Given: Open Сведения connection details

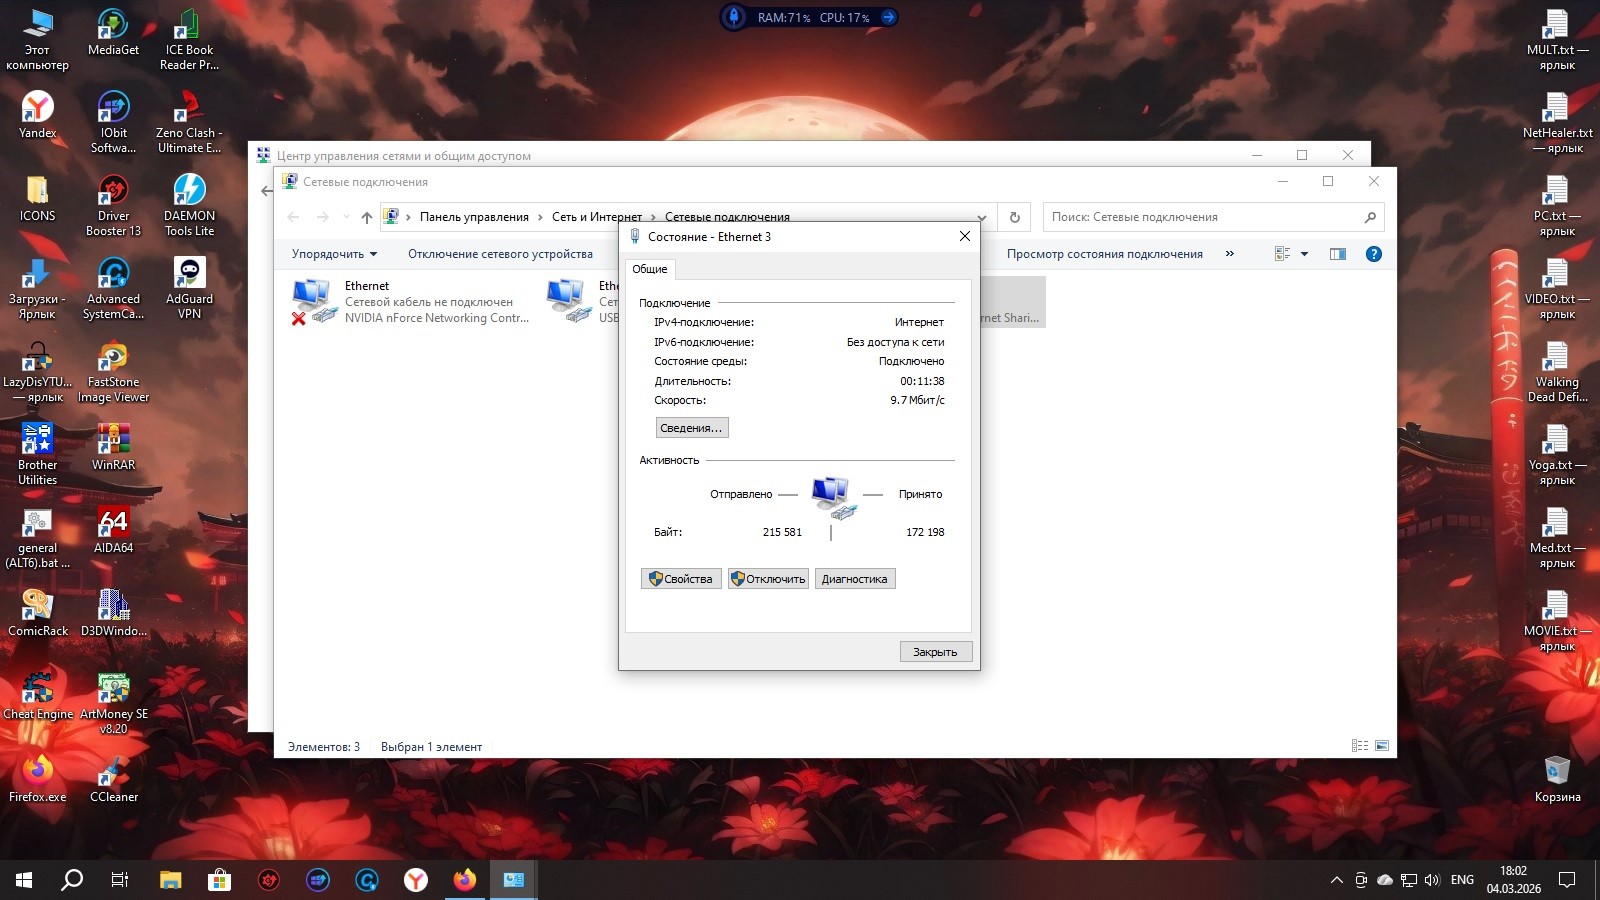Looking at the screenshot, I should click(x=691, y=428).
